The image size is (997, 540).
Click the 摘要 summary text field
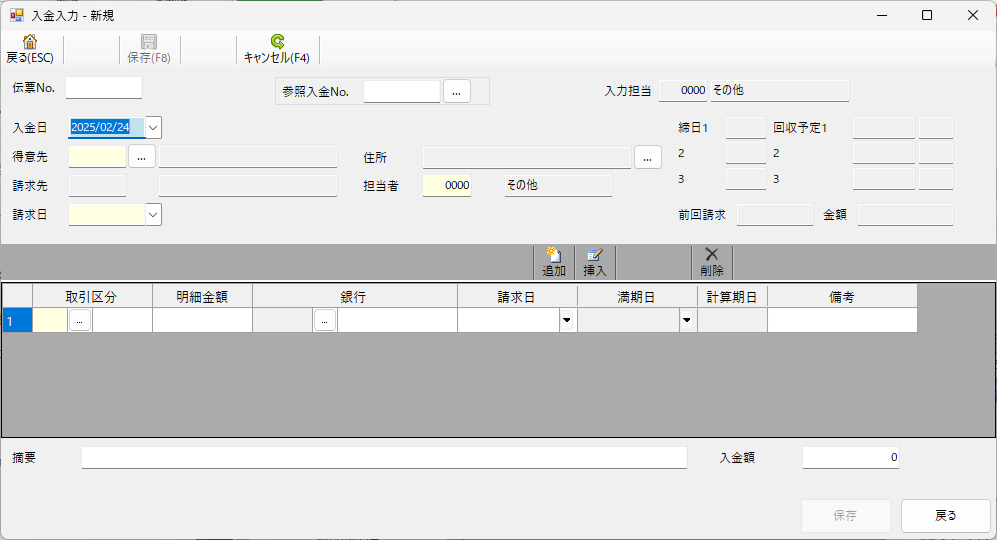point(384,458)
